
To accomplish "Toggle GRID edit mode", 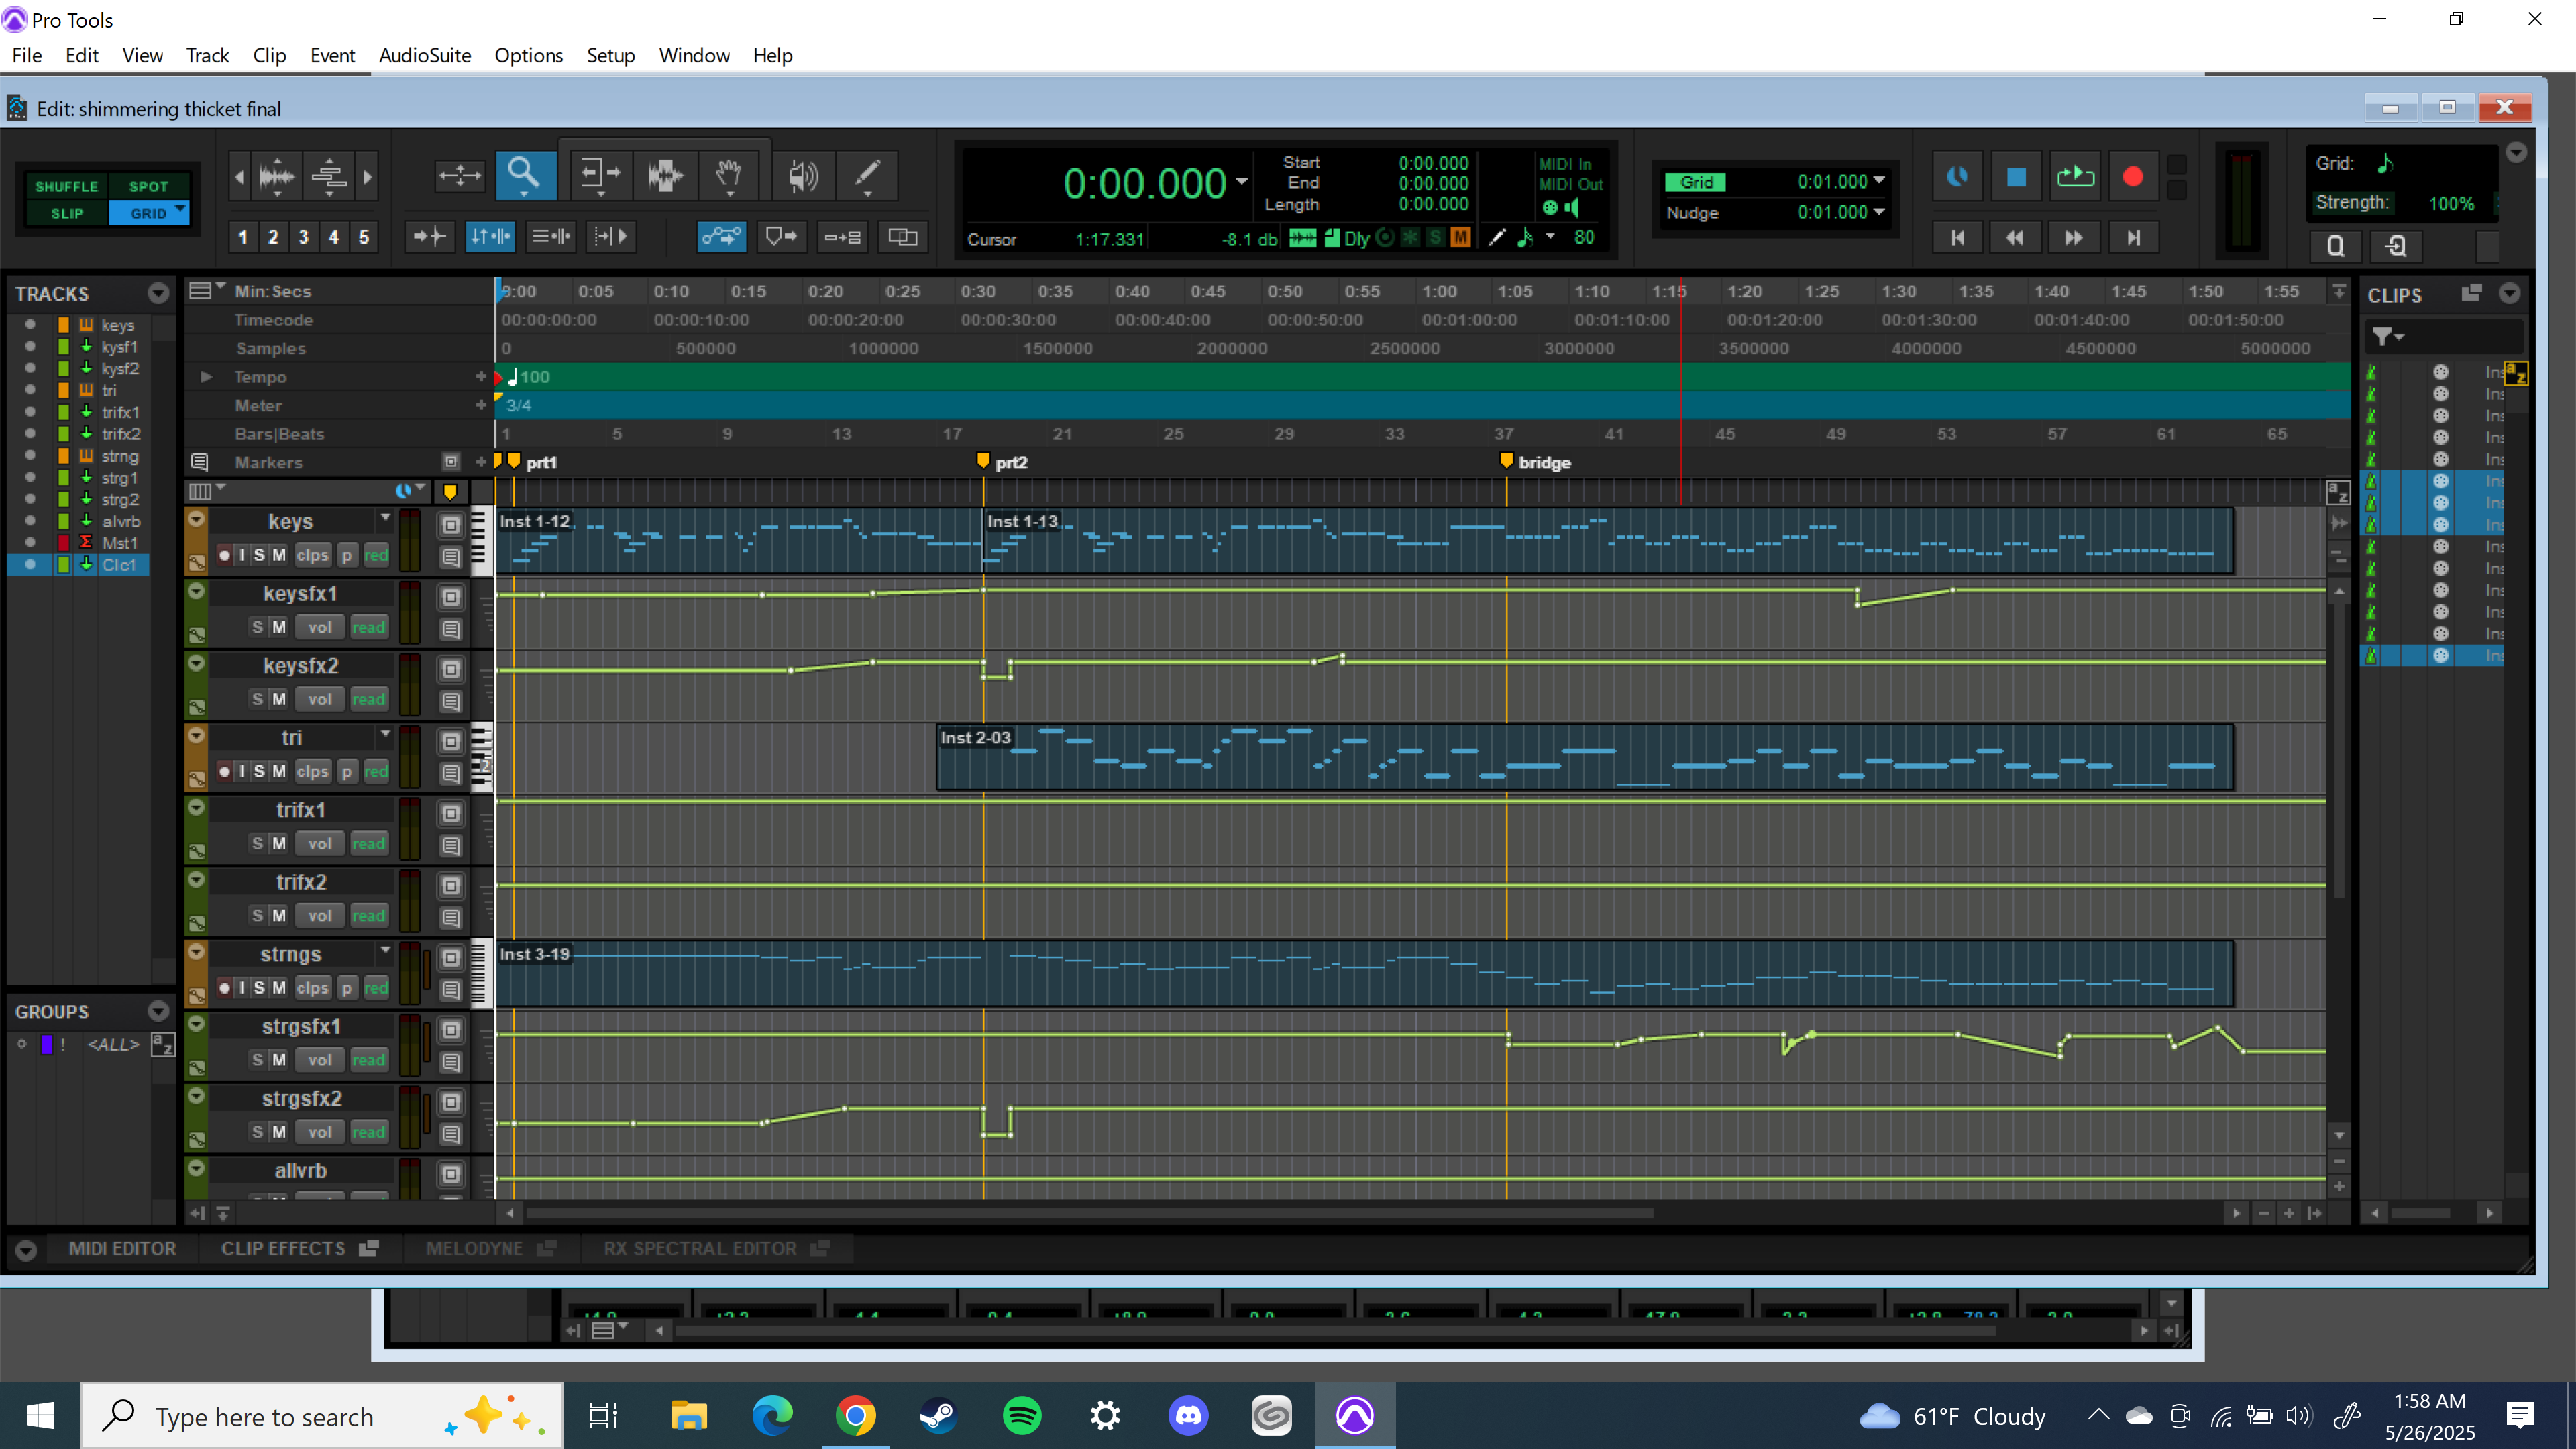I will [148, 213].
